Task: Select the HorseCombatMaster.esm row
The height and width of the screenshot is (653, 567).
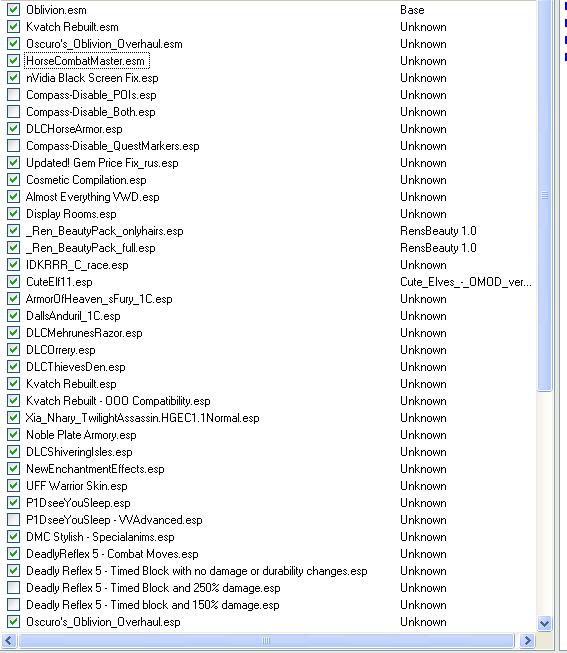Action: tap(85, 61)
